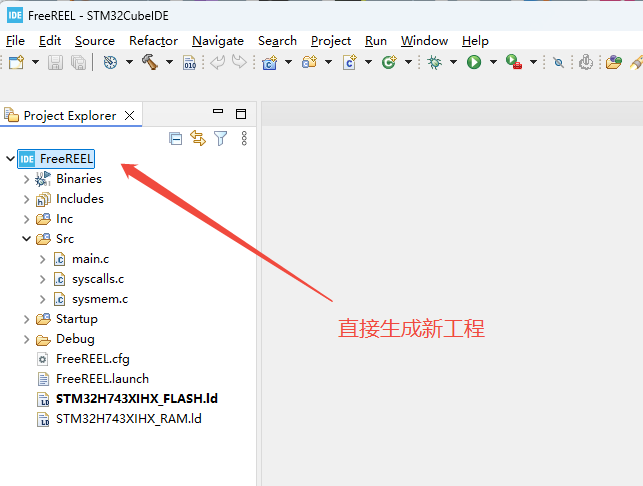Expand the Debug folder
Screen dimensions: 643x486
27,339
